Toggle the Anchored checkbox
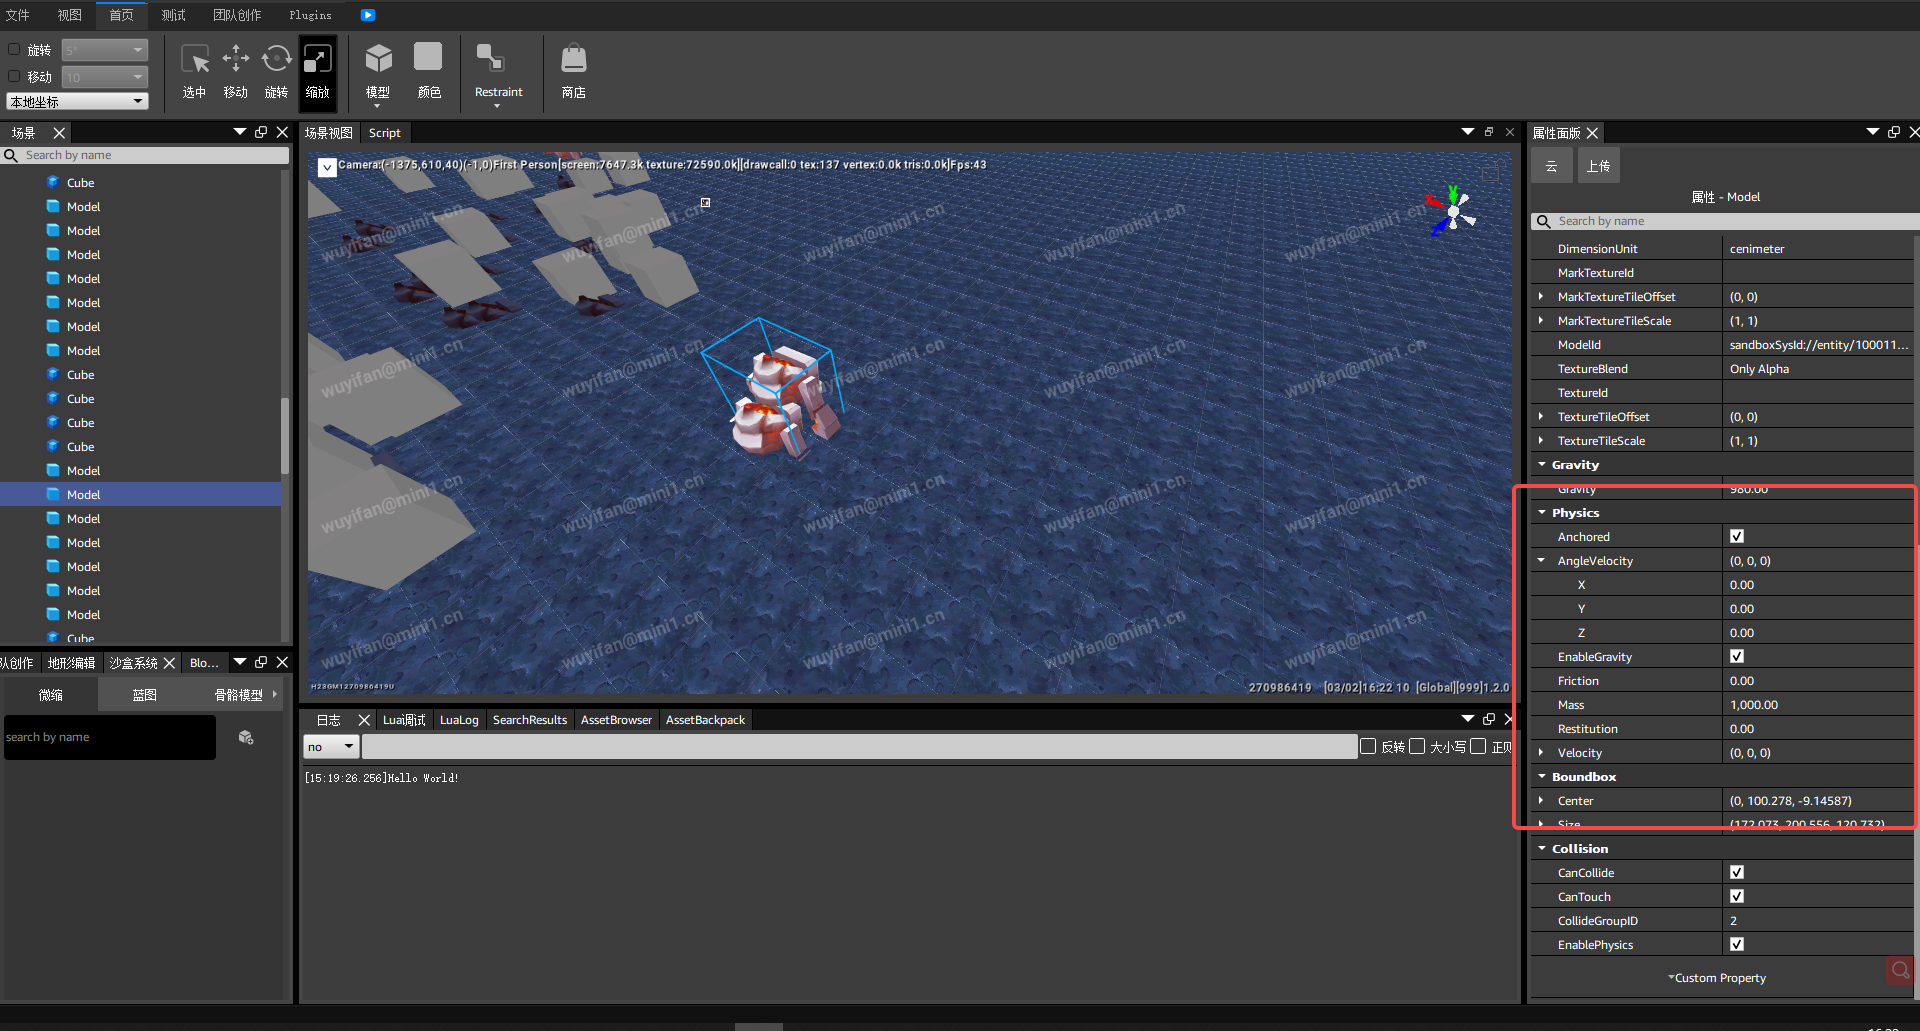 pyautogui.click(x=1737, y=536)
